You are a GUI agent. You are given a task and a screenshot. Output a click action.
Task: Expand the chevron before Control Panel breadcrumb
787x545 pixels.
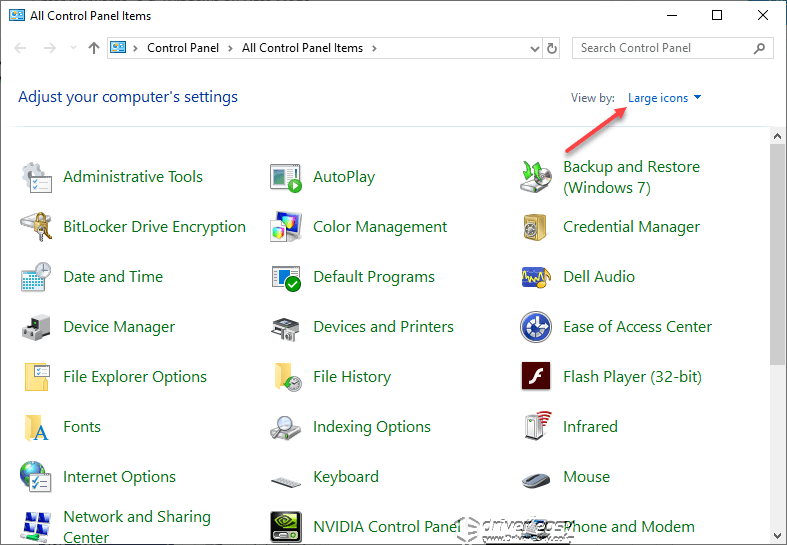[x=135, y=48]
